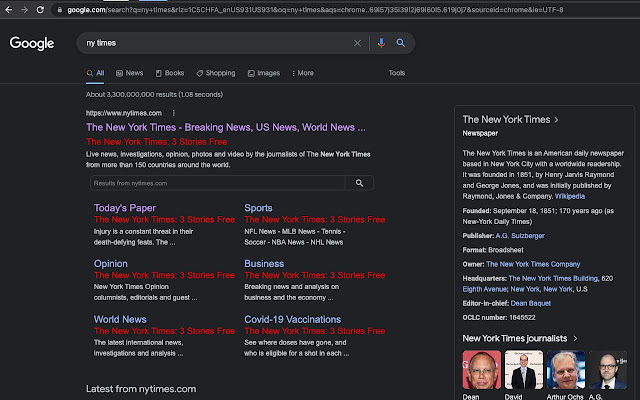
Task: Open the Today's Paper sitelink
Action: click(x=125, y=208)
